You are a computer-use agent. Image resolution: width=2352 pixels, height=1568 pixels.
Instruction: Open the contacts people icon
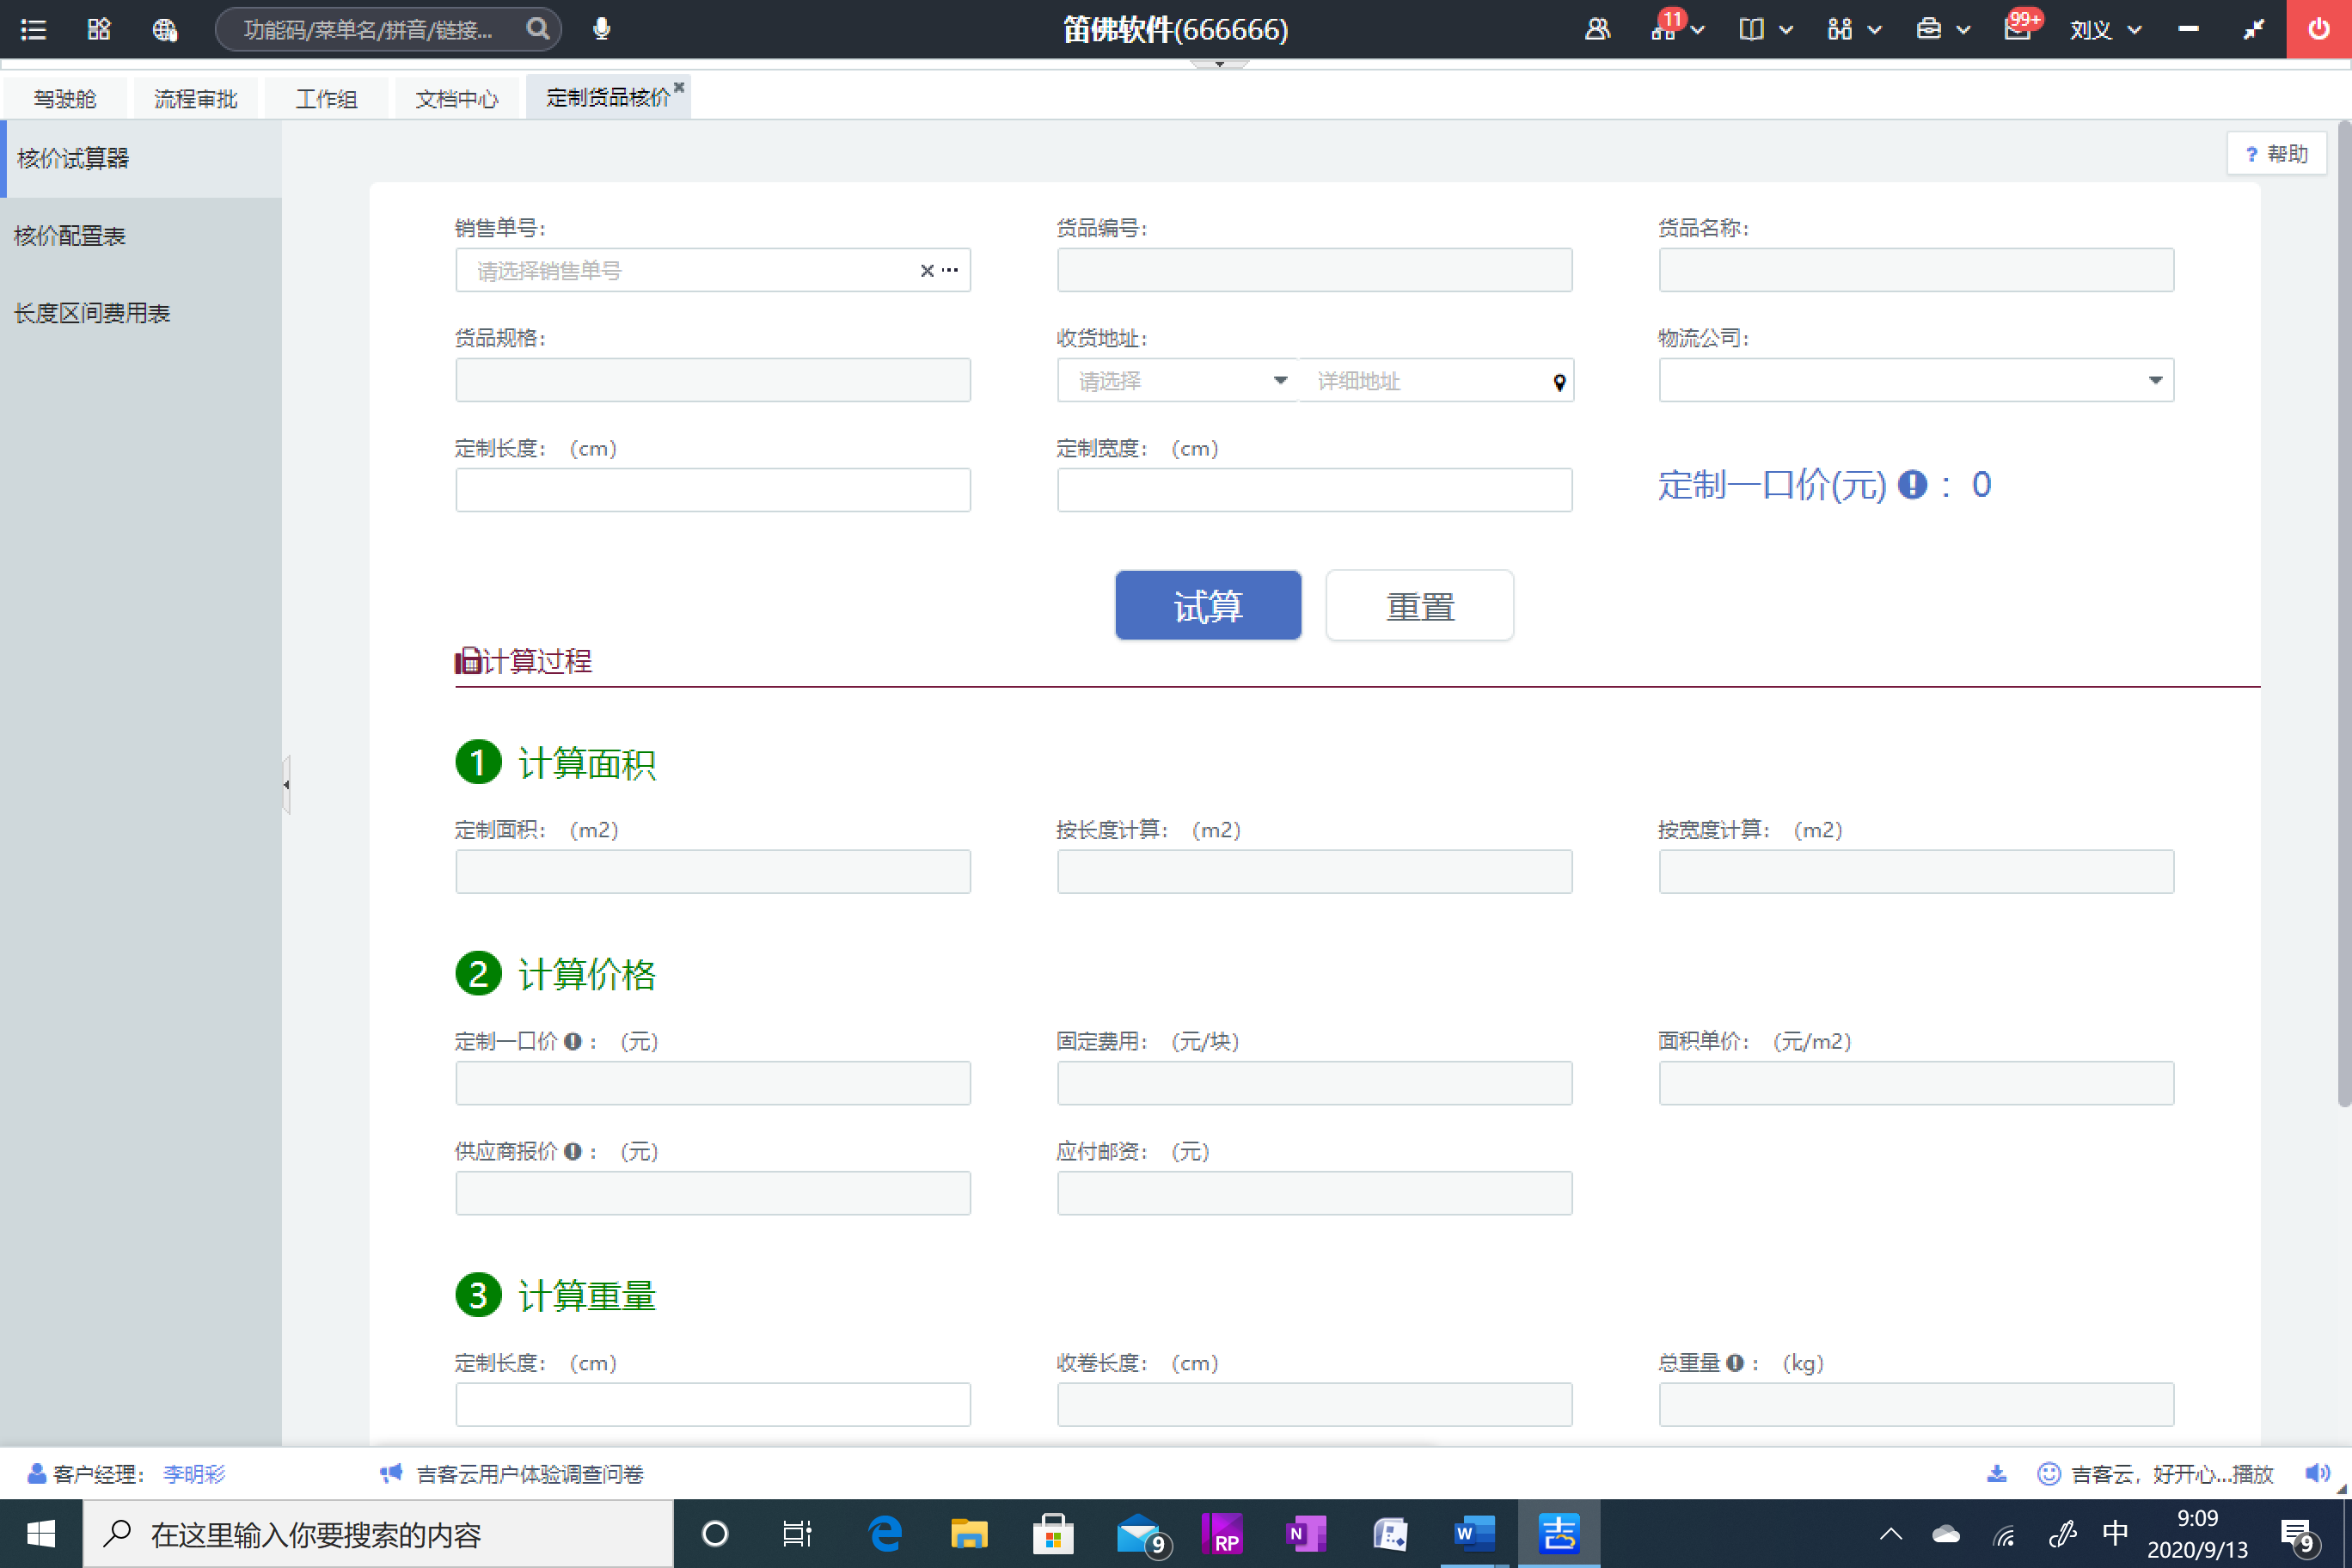pos(1597,29)
